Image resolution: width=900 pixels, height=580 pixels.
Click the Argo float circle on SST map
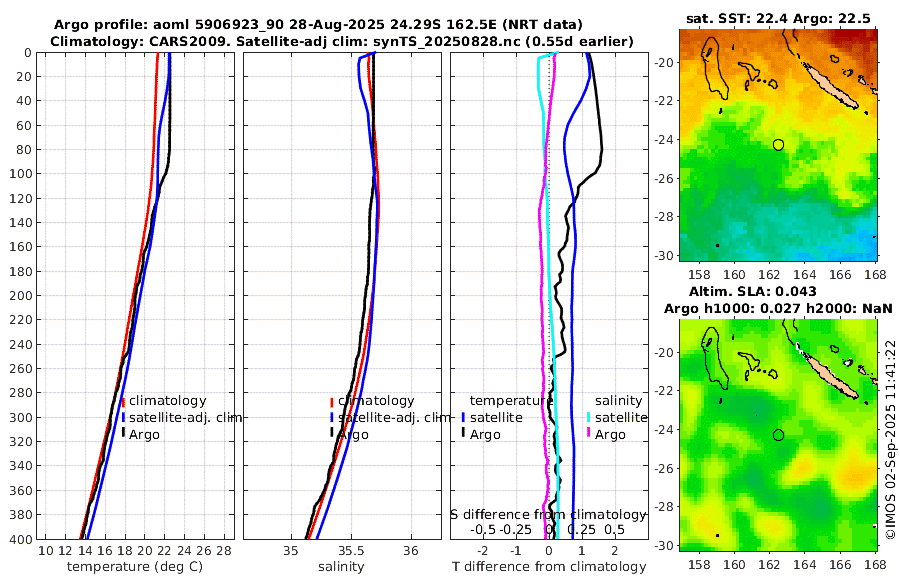pyautogui.click(x=778, y=145)
